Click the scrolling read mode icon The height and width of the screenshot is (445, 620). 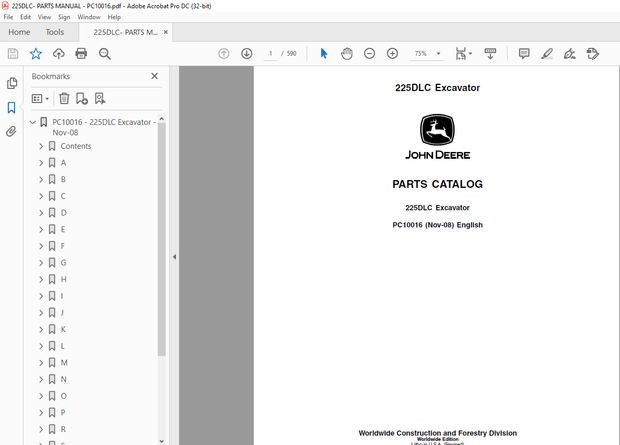click(x=490, y=53)
